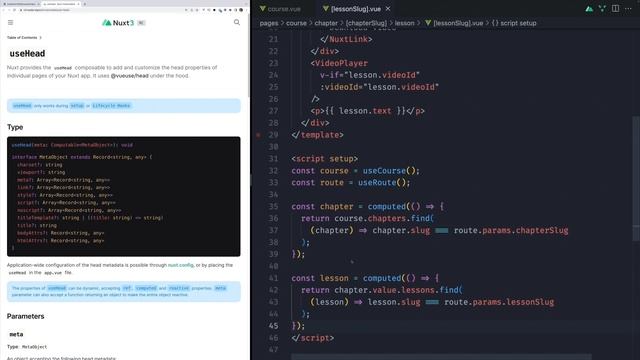Click the '</script>' closing tag

click(313, 338)
